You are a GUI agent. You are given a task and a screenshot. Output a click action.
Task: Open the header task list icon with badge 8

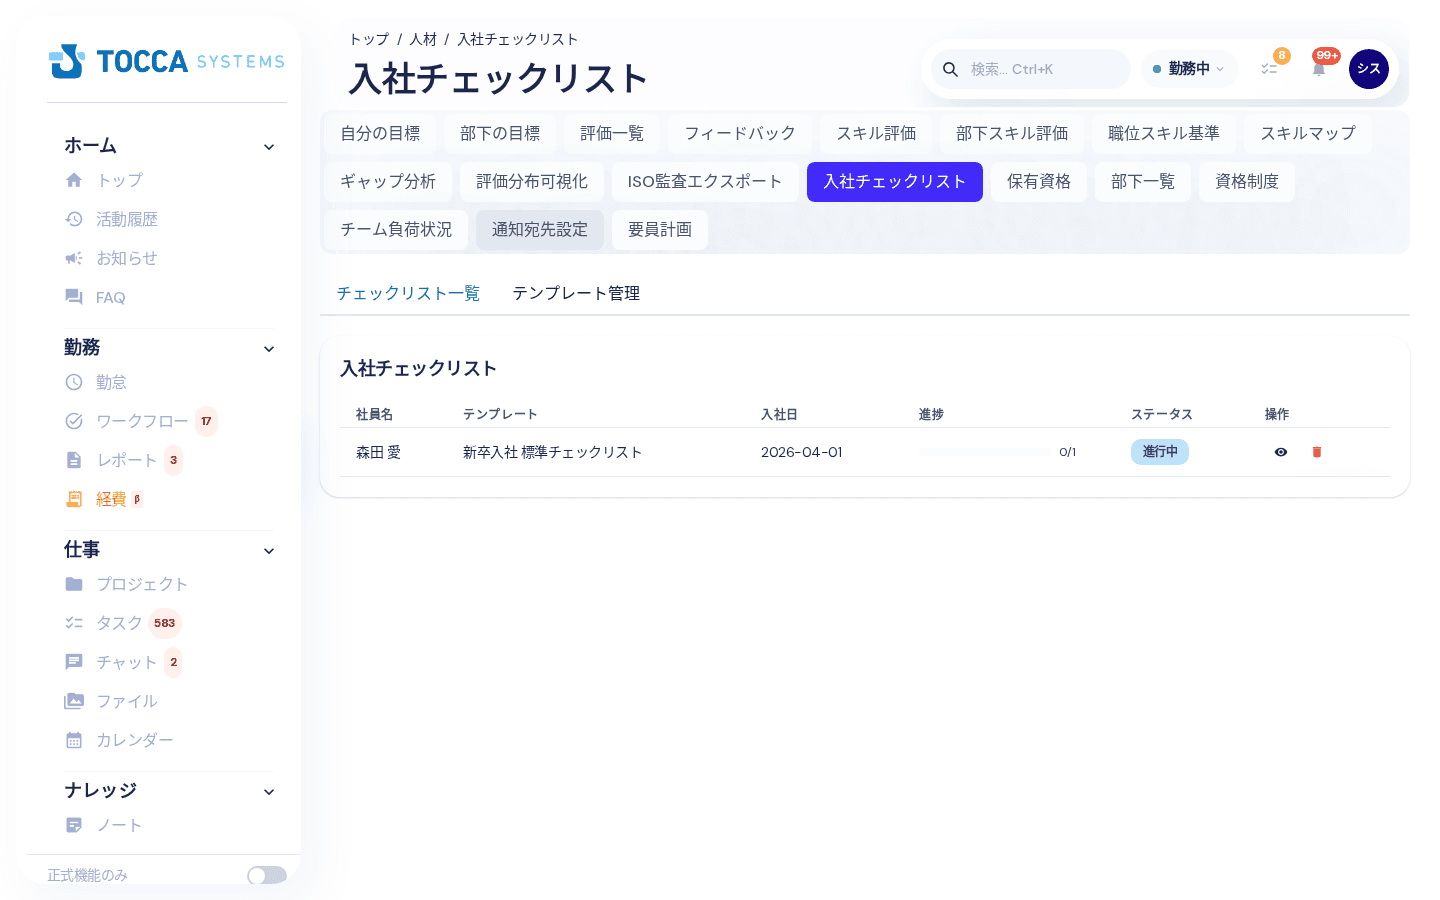pyautogui.click(x=1269, y=69)
